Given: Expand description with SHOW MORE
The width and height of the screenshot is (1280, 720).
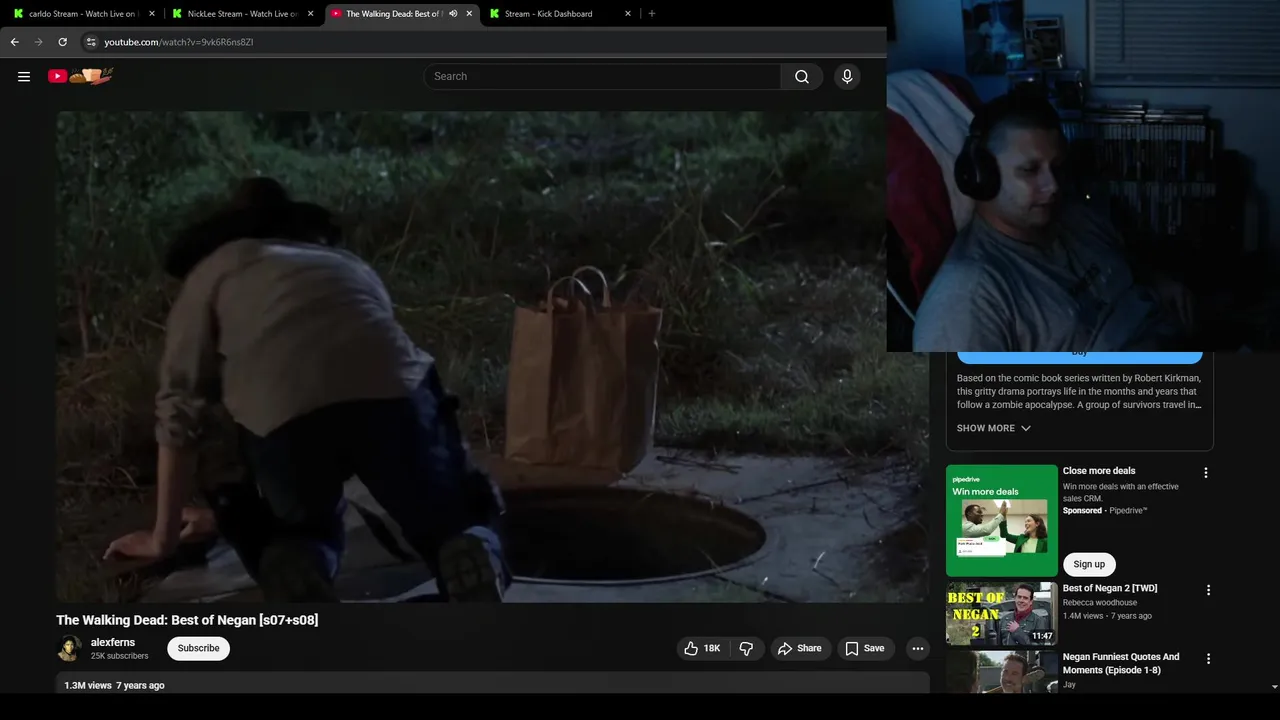Looking at the screenshot, I should coord(994,428).
